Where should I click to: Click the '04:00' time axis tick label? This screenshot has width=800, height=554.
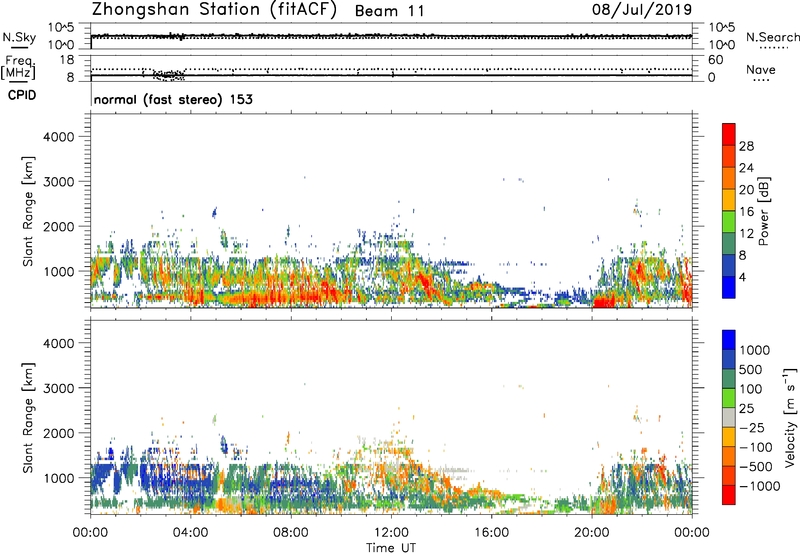190,533
